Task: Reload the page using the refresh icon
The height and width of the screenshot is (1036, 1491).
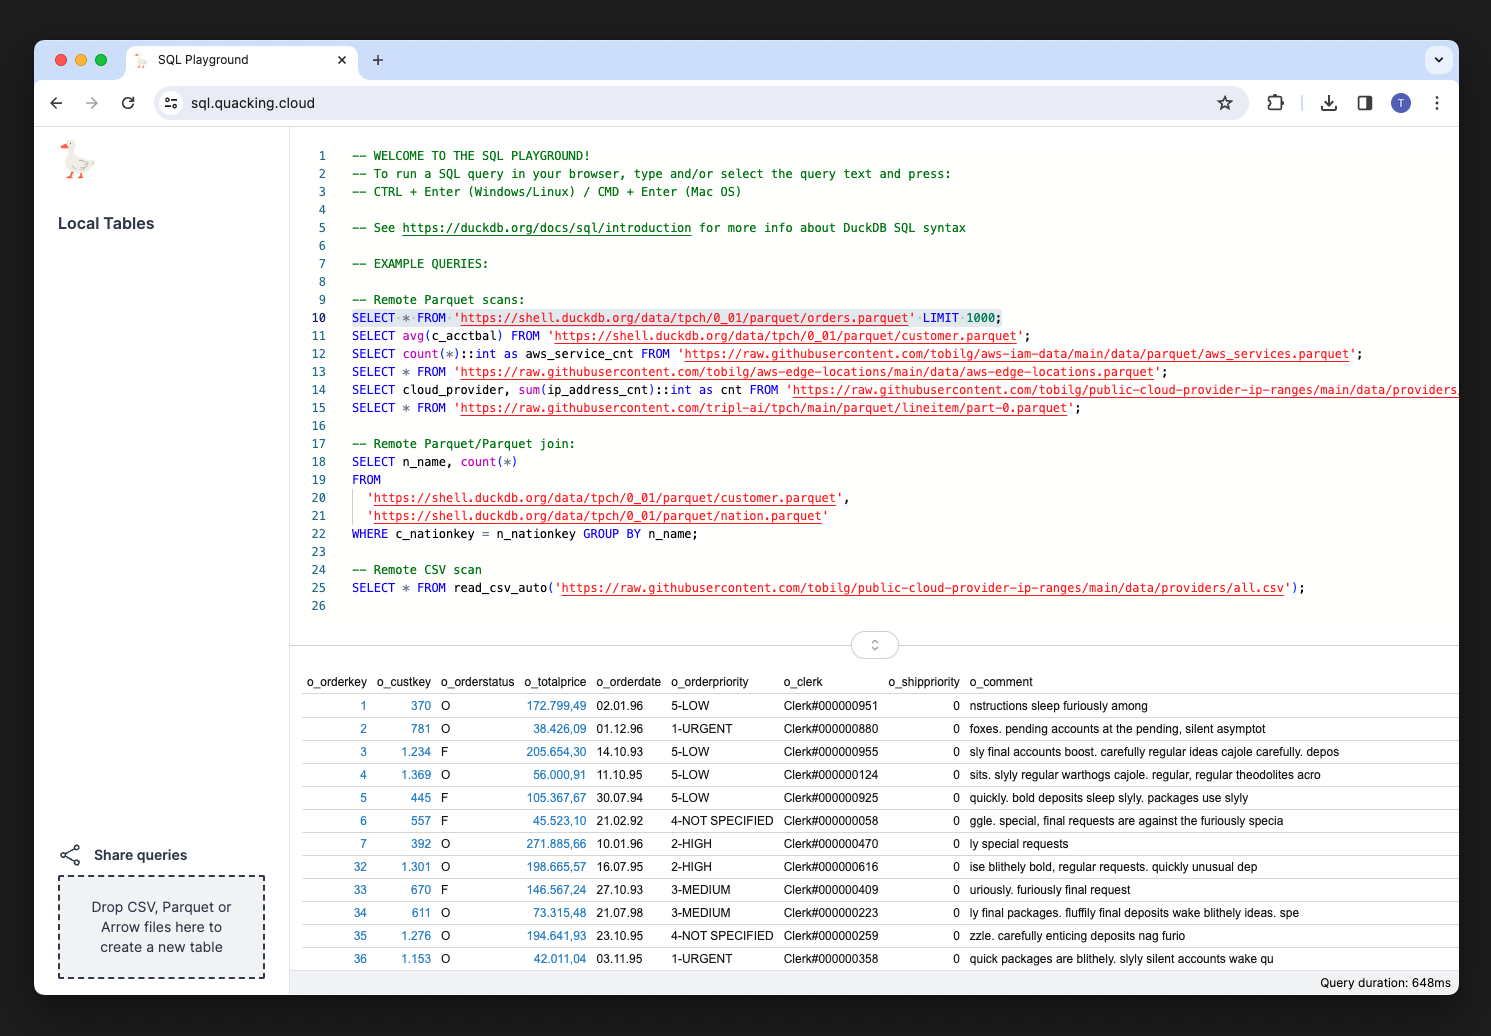Action: pyautogui.click(x=128, y=103)
